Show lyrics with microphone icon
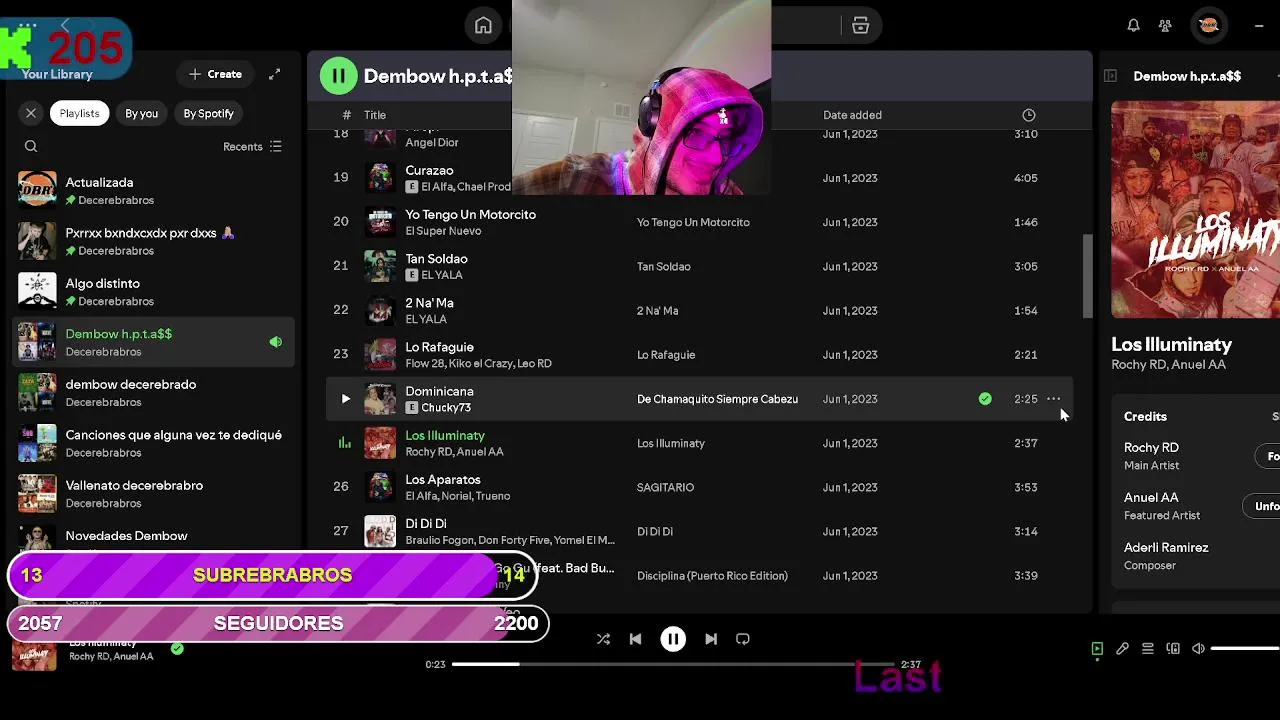Image resolution: width=1280 pixels, height=720 pixels. pyautogui.click(x=1122, y=649)
